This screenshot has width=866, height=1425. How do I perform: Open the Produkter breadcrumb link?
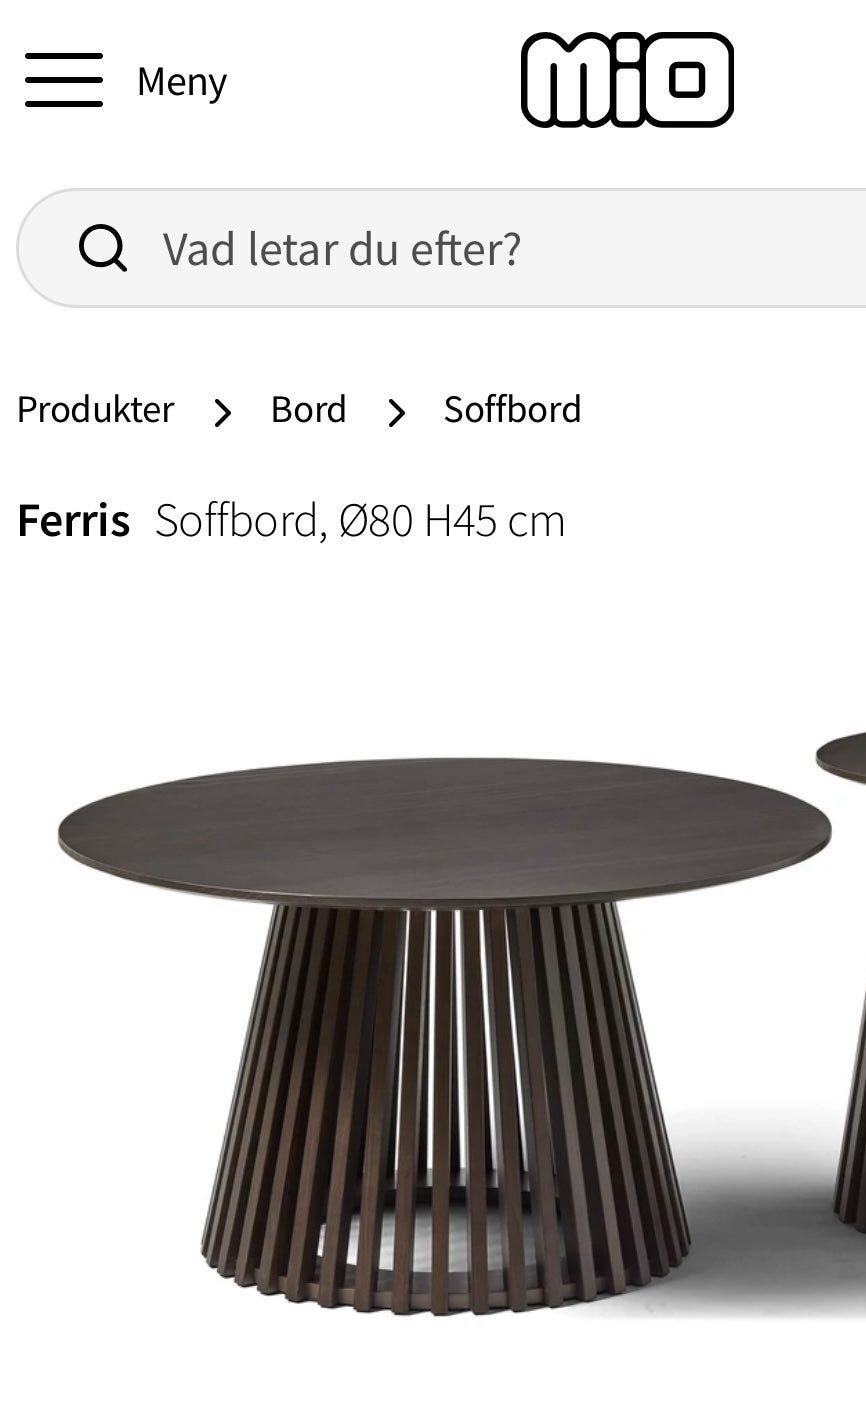click(x=96, y=410)
